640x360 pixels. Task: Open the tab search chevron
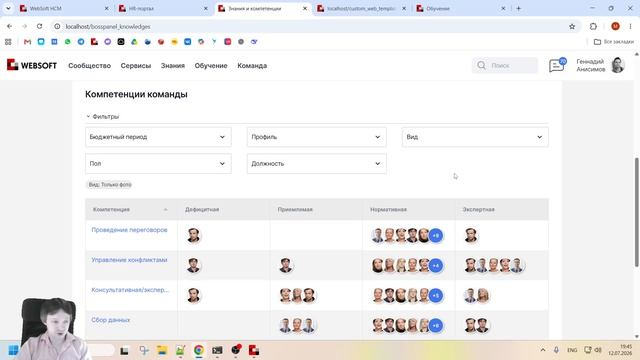(8, 8)
